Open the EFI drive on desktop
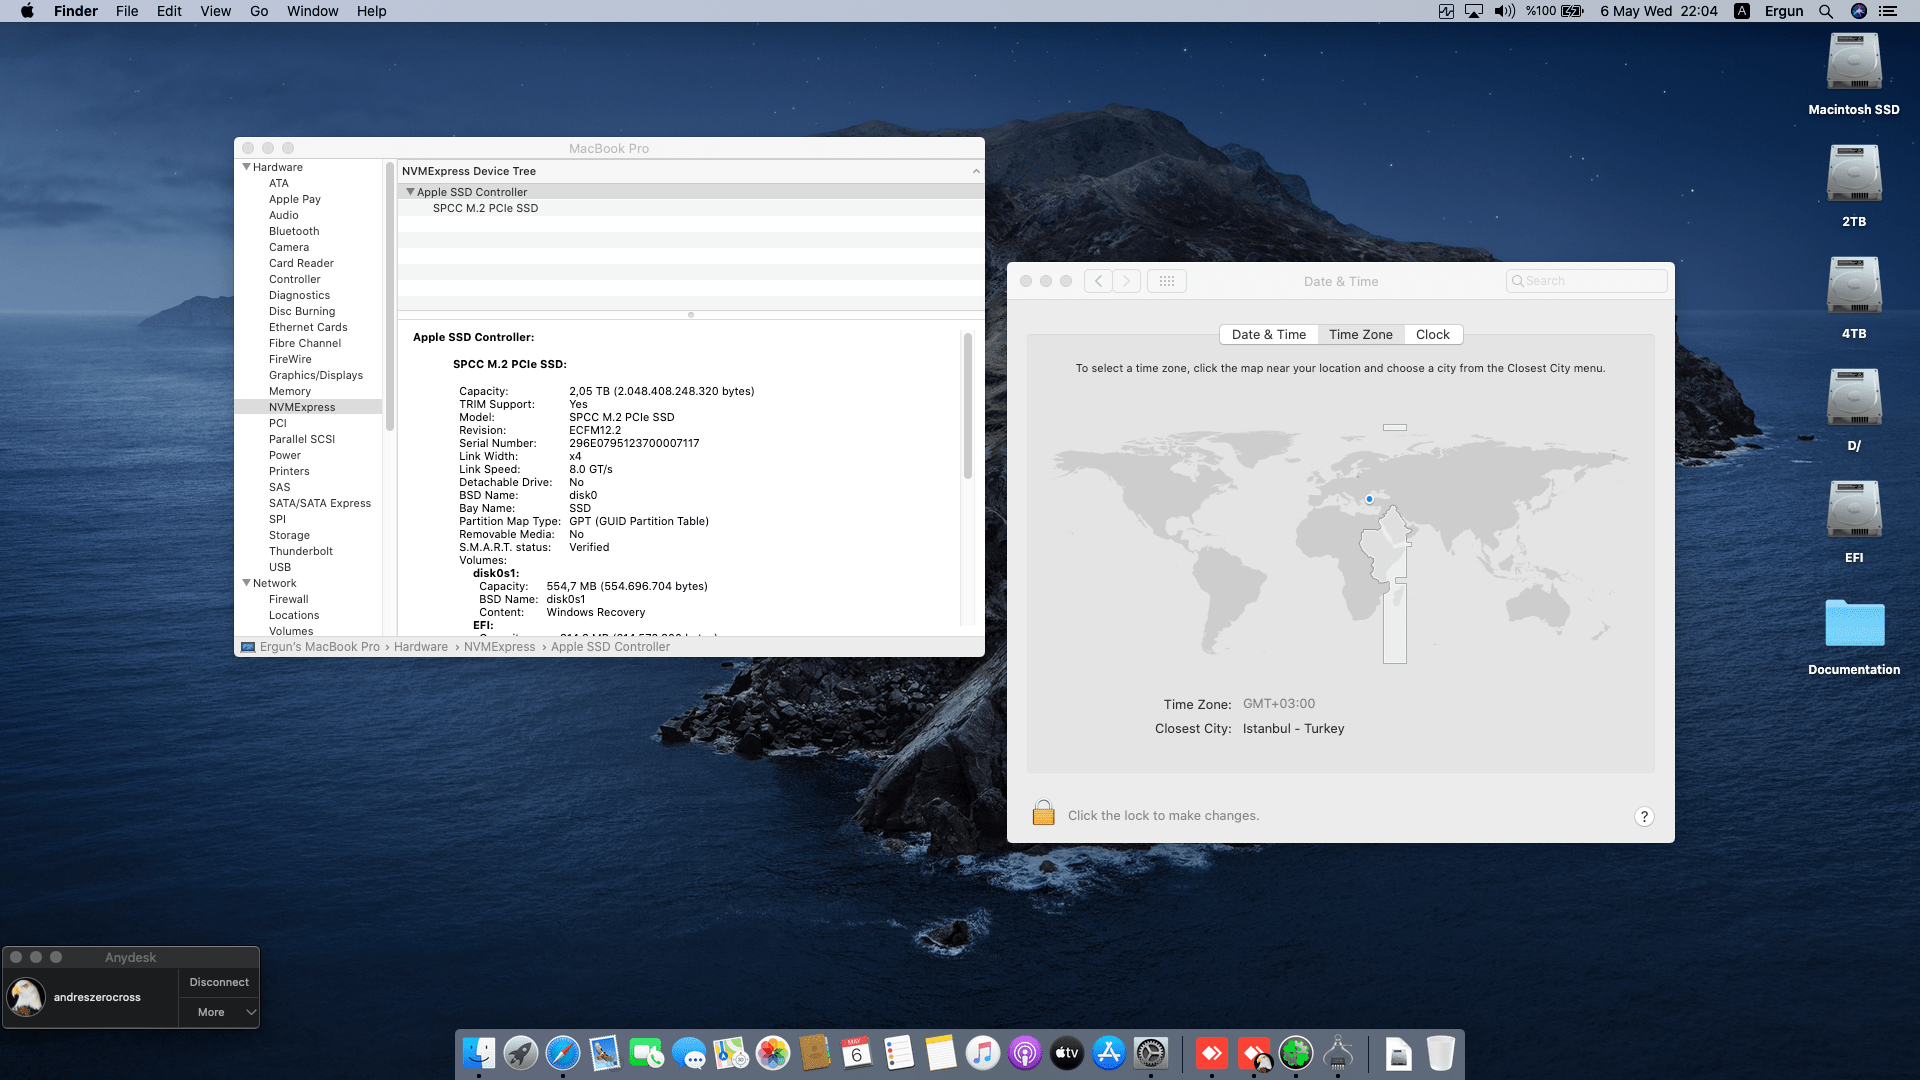Image resolution: width=1920 pixels, height=1080 pixels. pos(1853,511)
